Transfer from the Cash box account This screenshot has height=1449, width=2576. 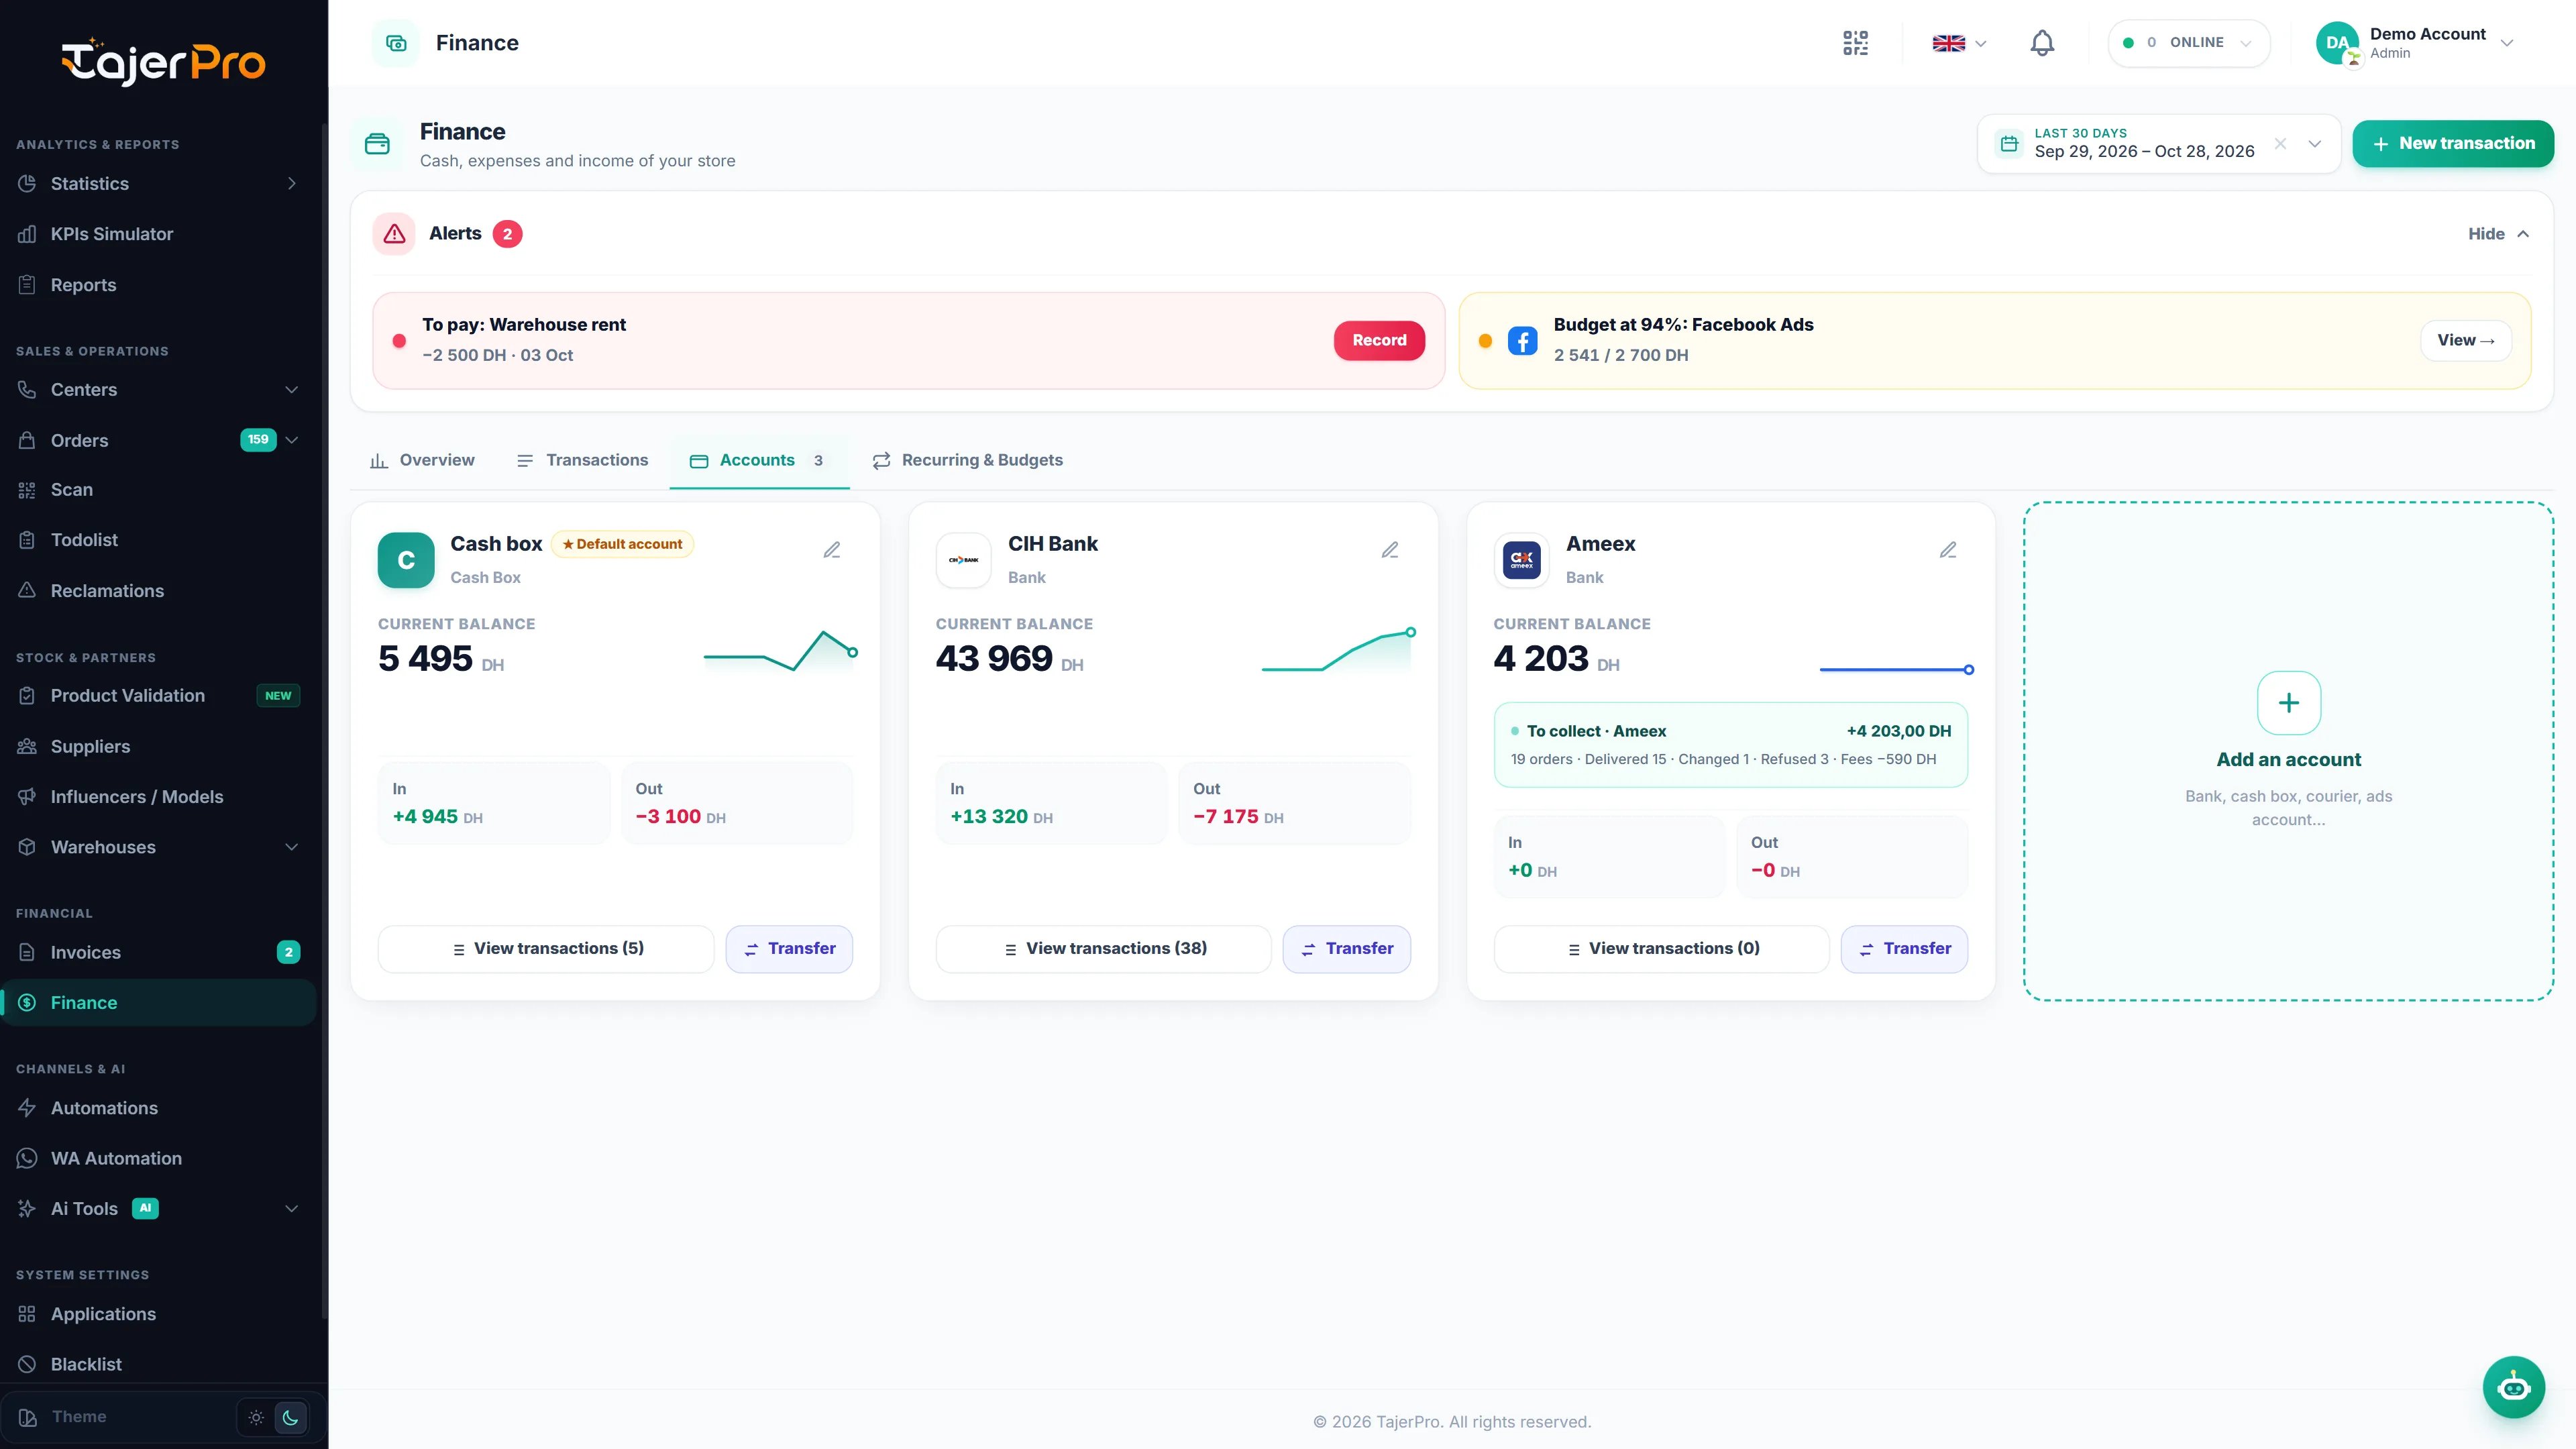[789, 948]
